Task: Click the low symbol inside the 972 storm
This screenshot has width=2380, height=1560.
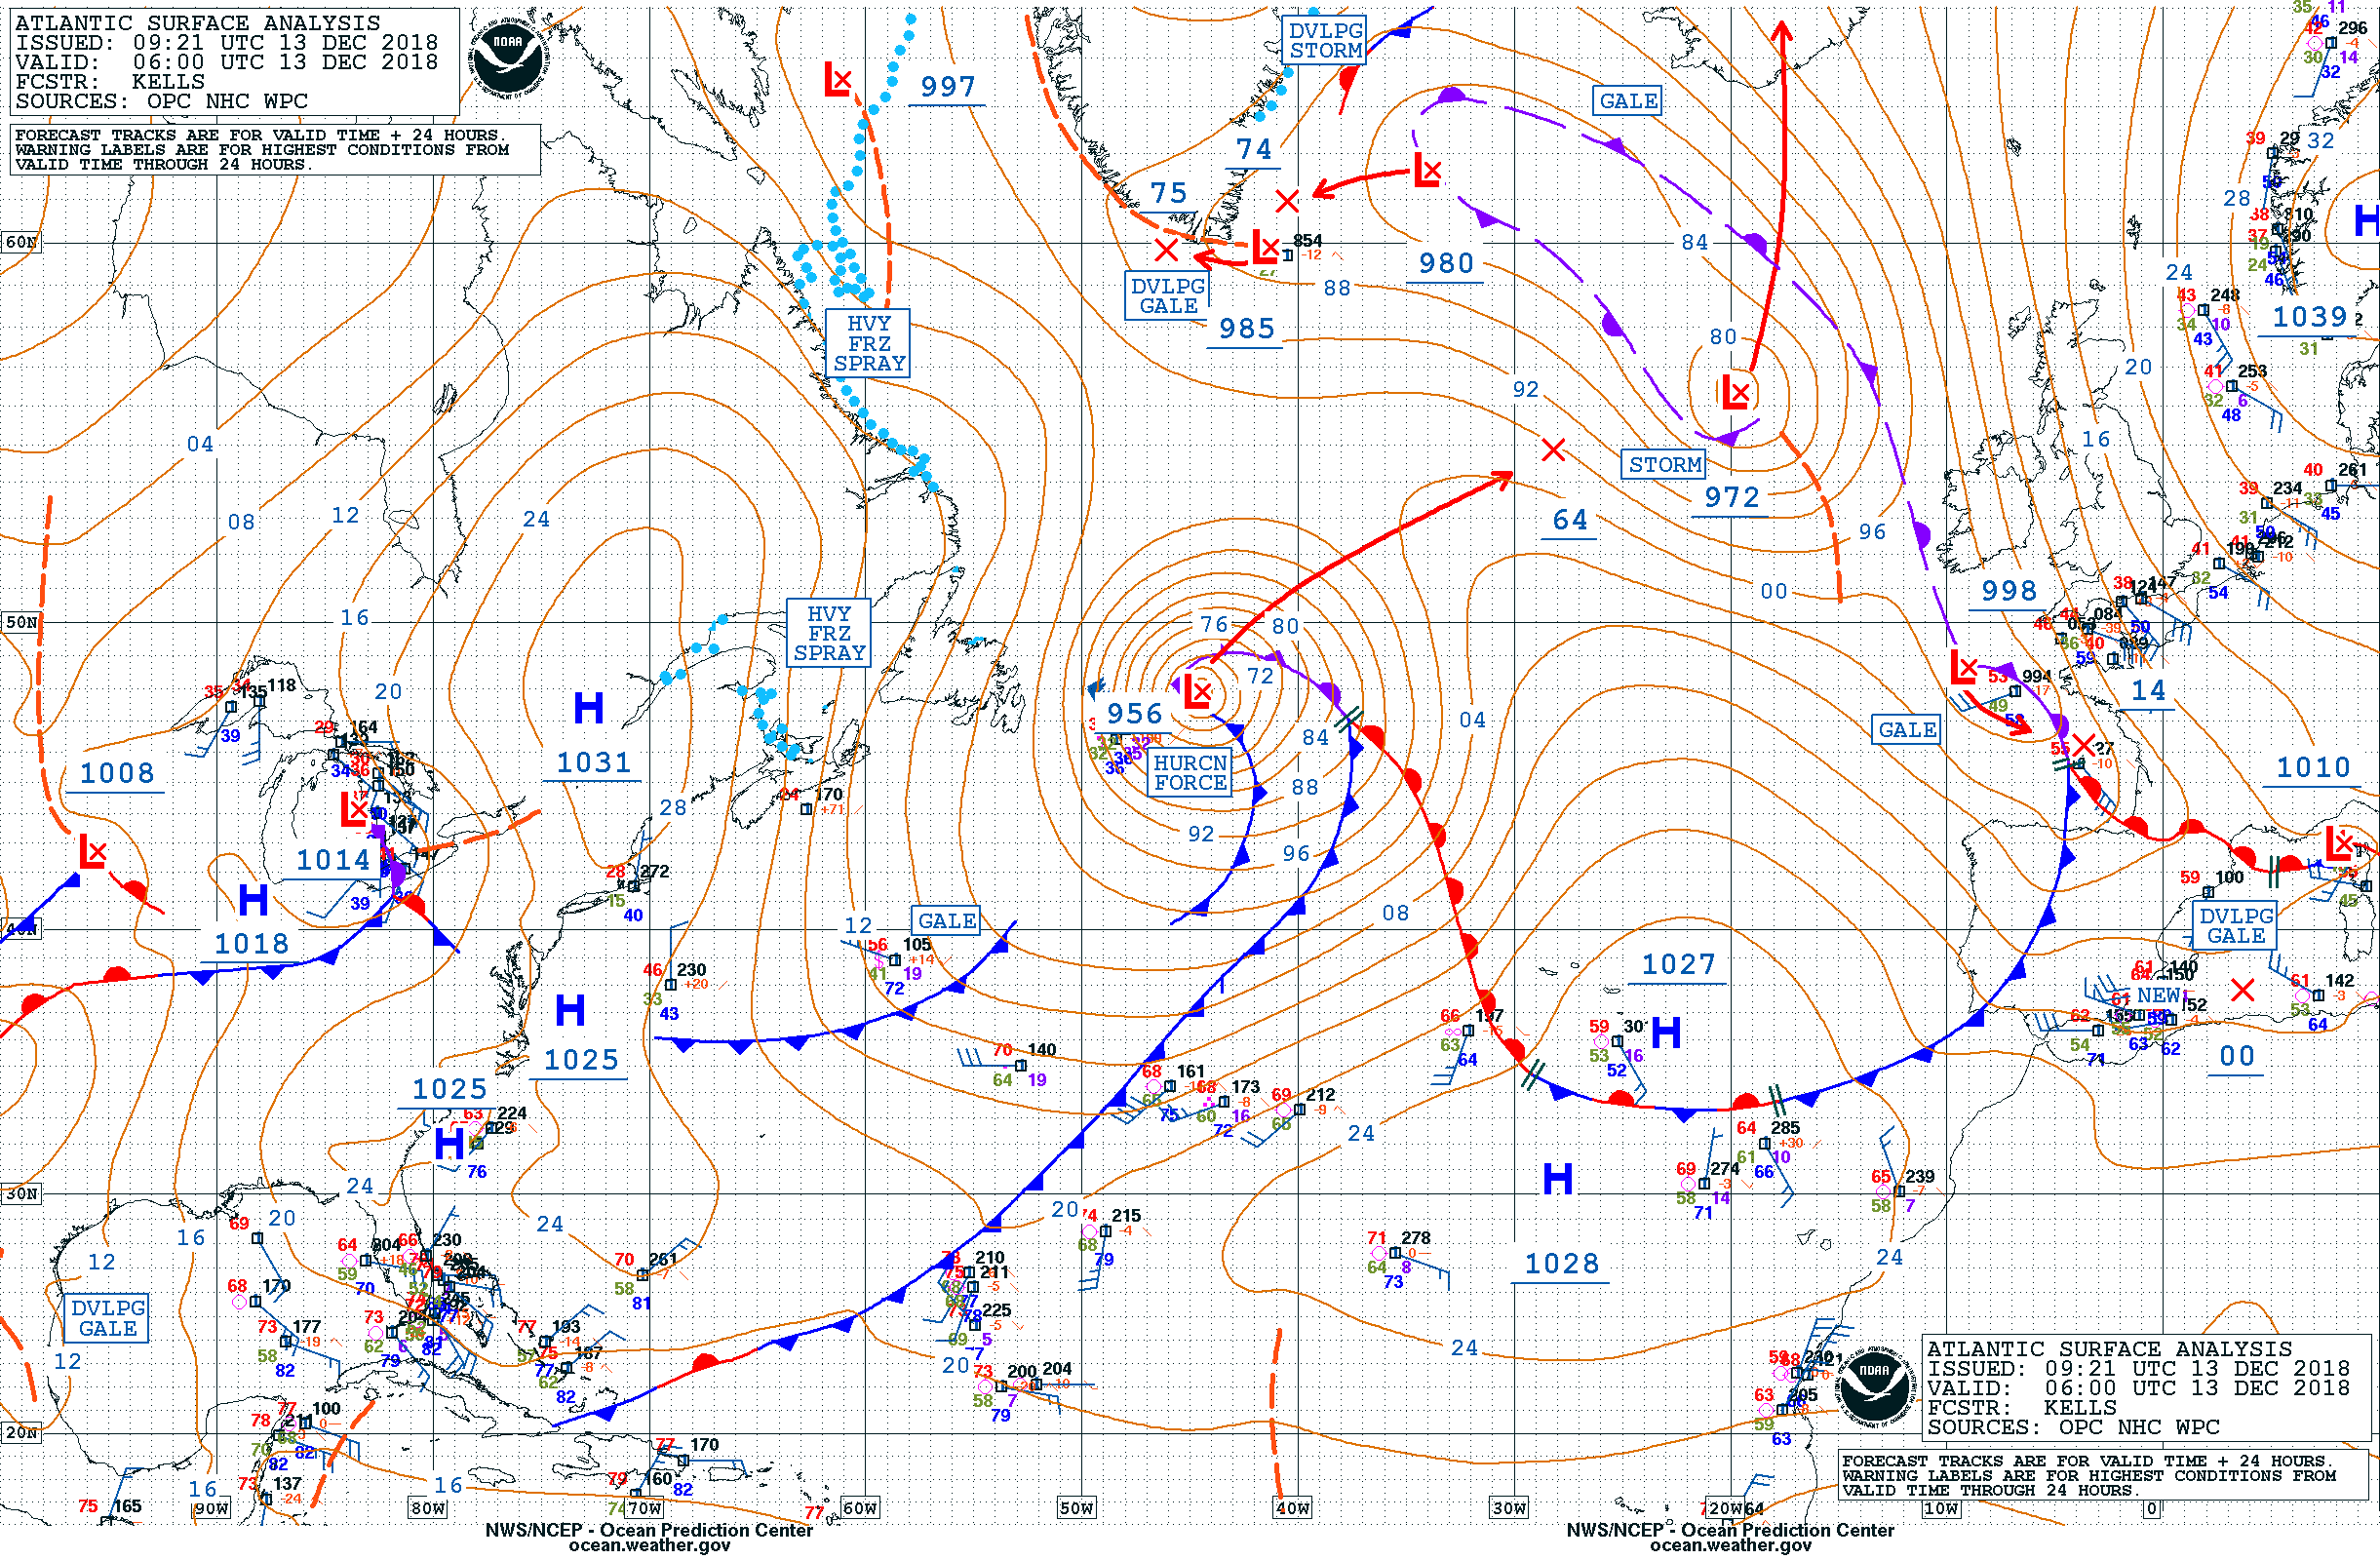Action: click(x=1737, y=391)
